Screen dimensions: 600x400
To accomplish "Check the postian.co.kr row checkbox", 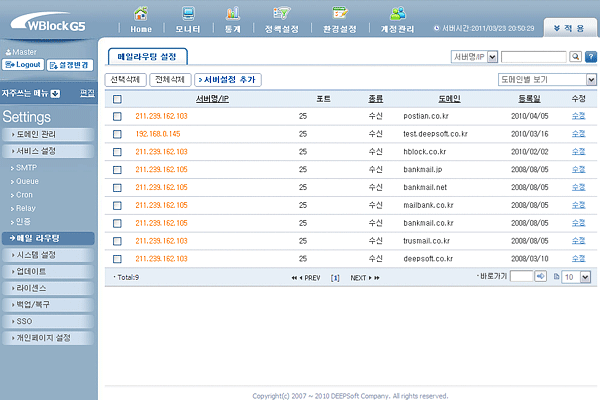I will point(117,116).
